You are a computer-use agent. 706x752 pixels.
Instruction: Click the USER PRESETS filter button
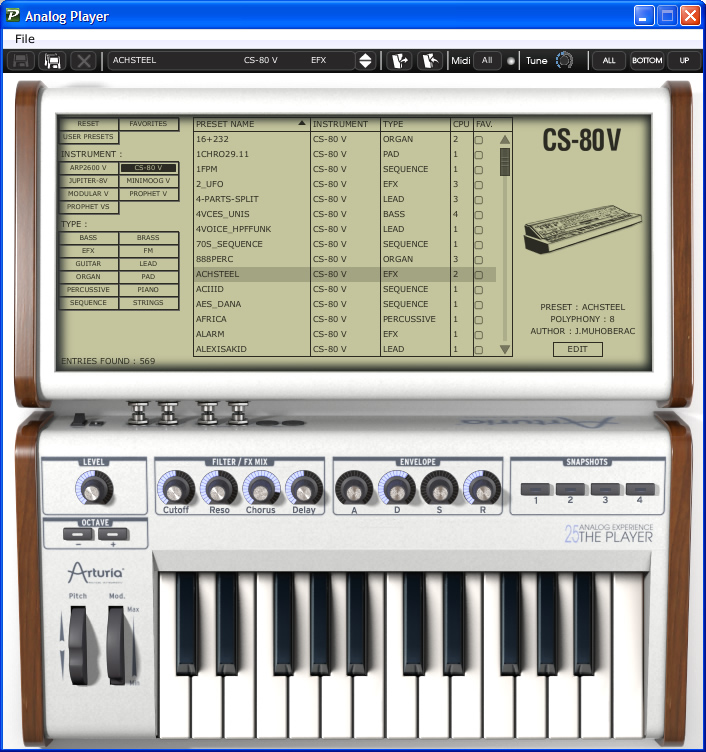pos(88,137)
